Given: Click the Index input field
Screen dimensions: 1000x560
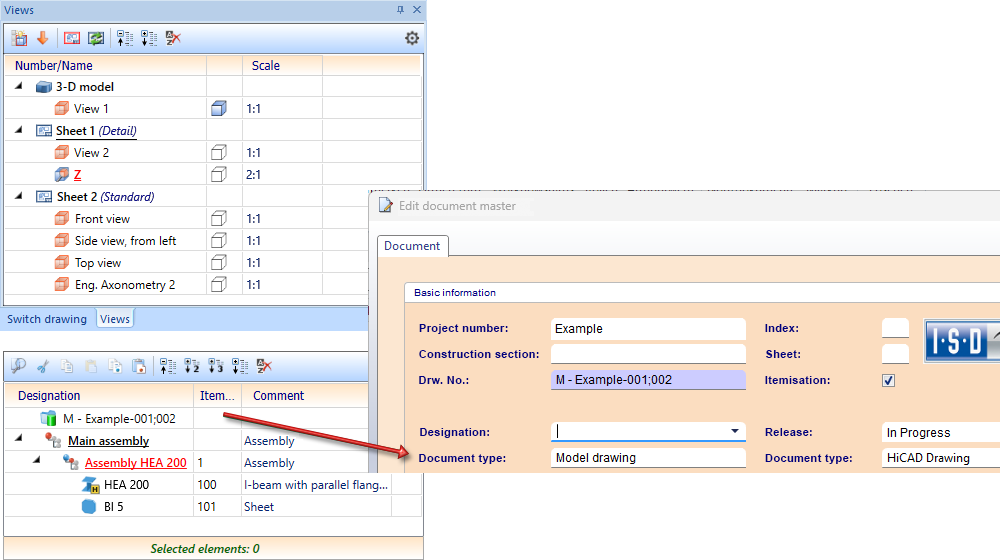Looking at the screenshot, I should click(x=895, y=328).
